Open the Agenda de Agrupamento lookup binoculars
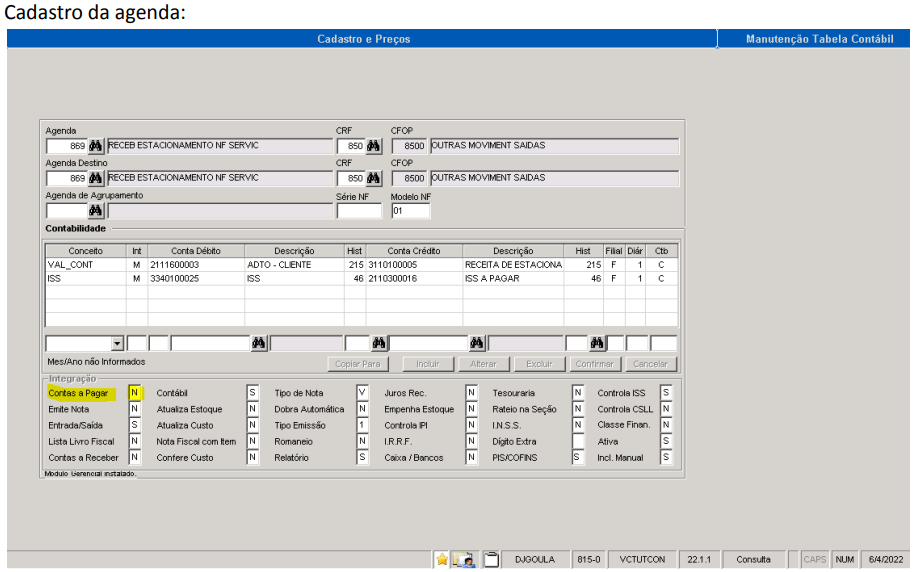 (x=95, y=210)
